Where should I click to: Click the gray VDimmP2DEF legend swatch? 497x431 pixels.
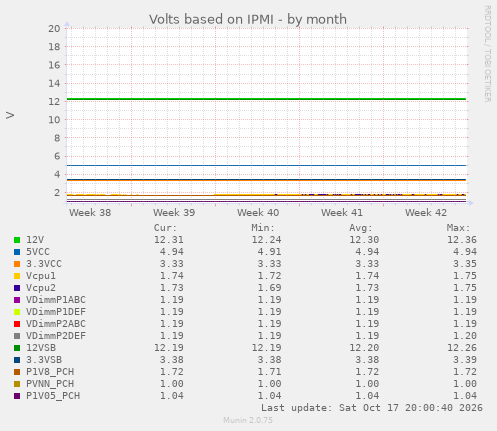point(17,336)
